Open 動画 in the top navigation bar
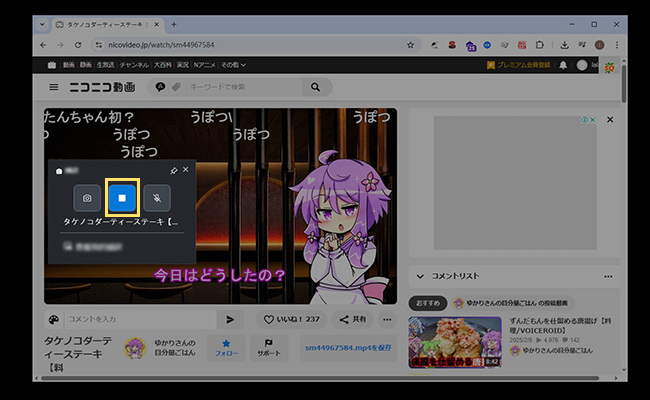The image size is (650, 400). (x=69, y=65)
